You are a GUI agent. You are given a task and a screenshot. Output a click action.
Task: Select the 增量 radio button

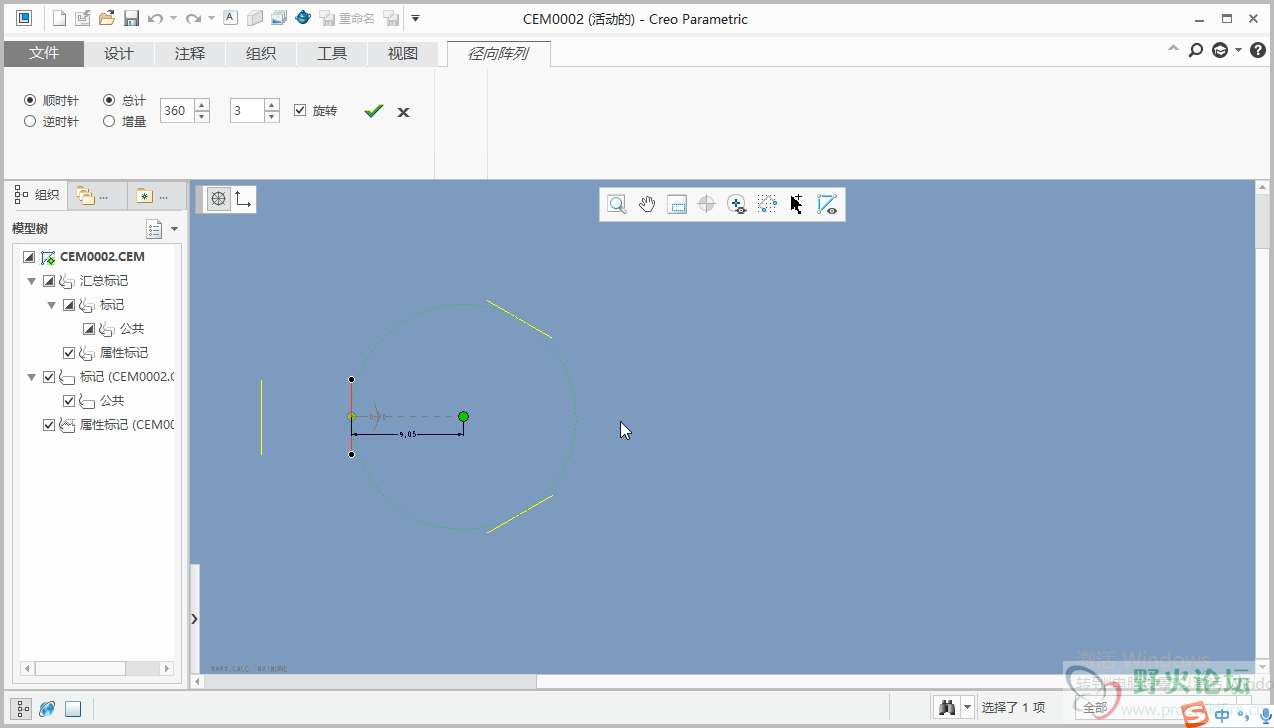point(109,122)
